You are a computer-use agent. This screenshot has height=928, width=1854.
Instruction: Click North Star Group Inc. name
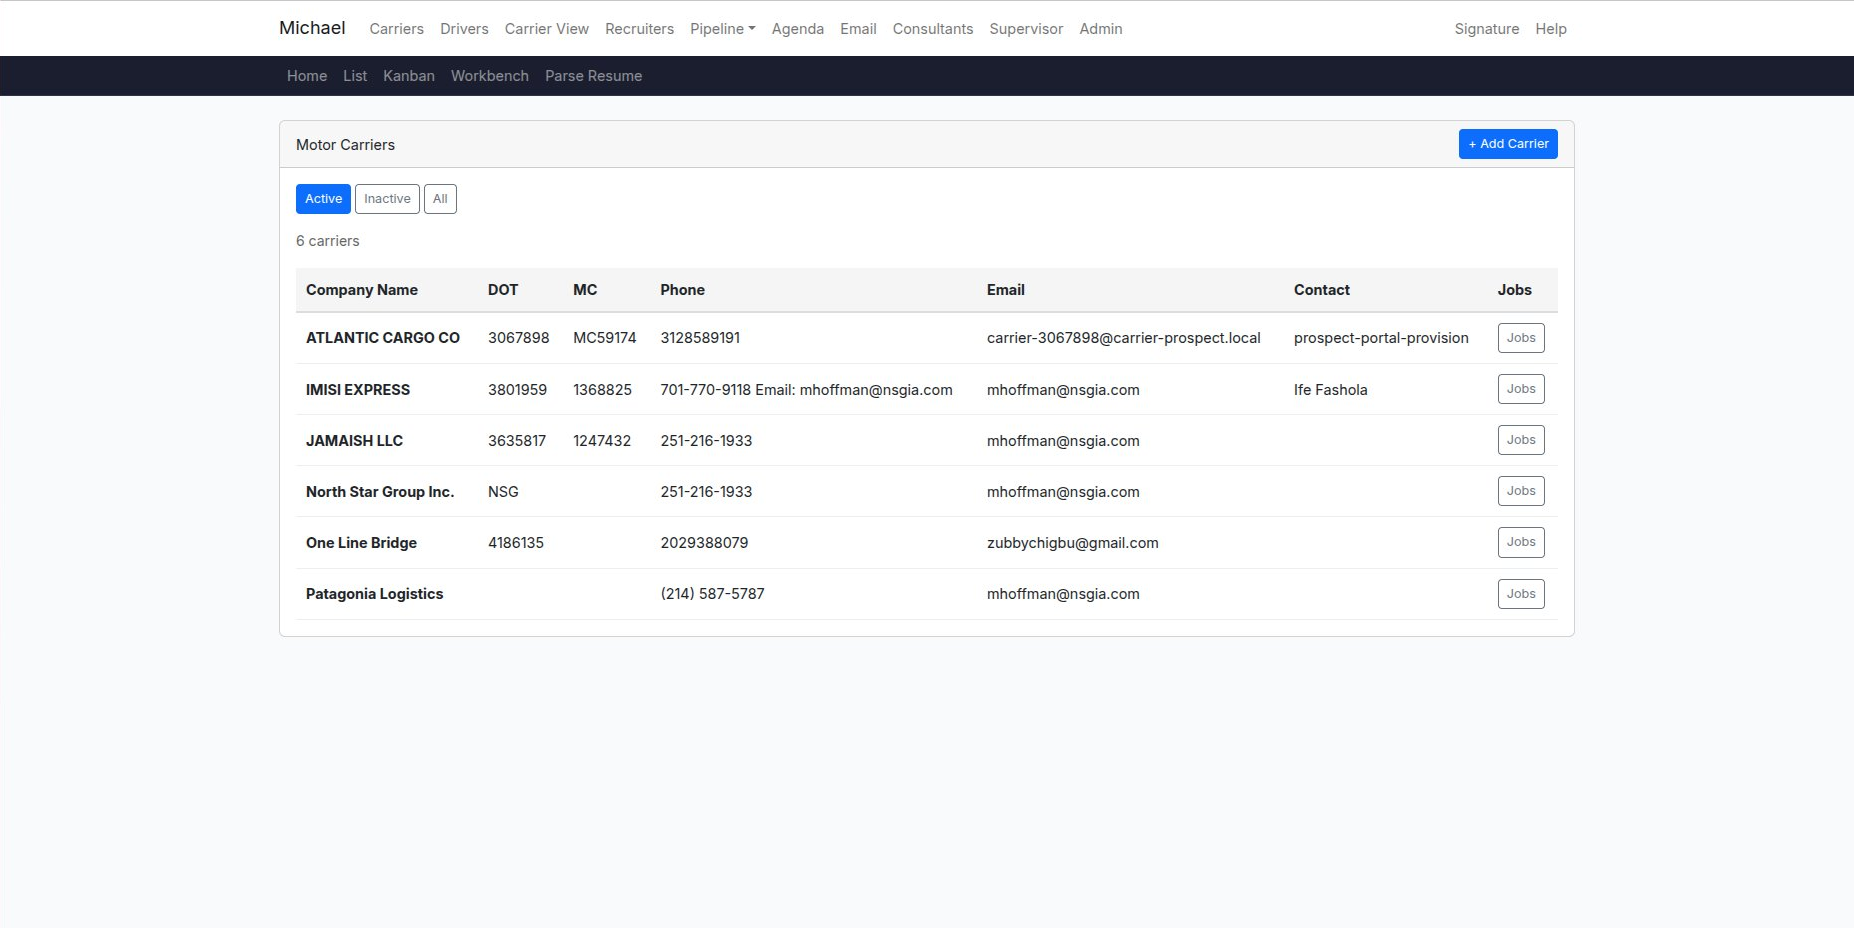380,492
